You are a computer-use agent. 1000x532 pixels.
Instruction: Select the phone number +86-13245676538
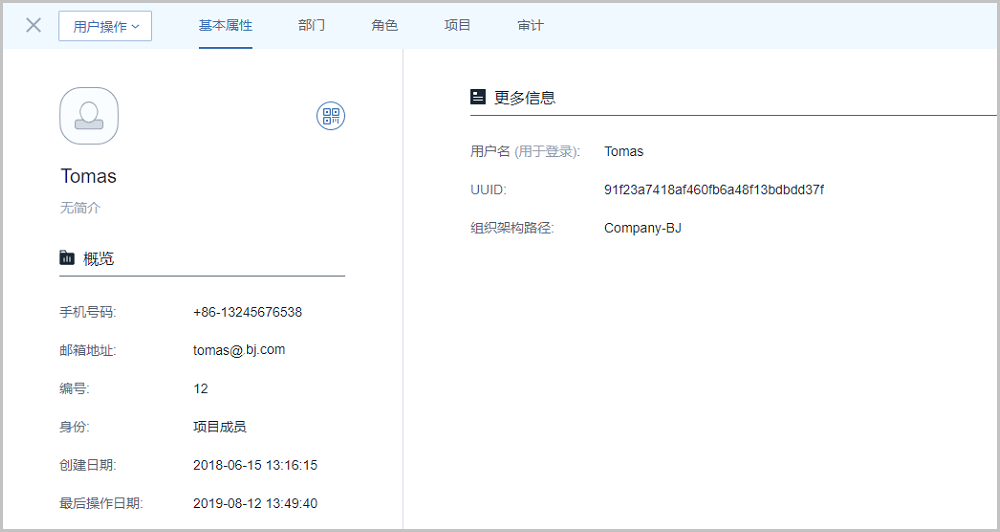(247, 312)
